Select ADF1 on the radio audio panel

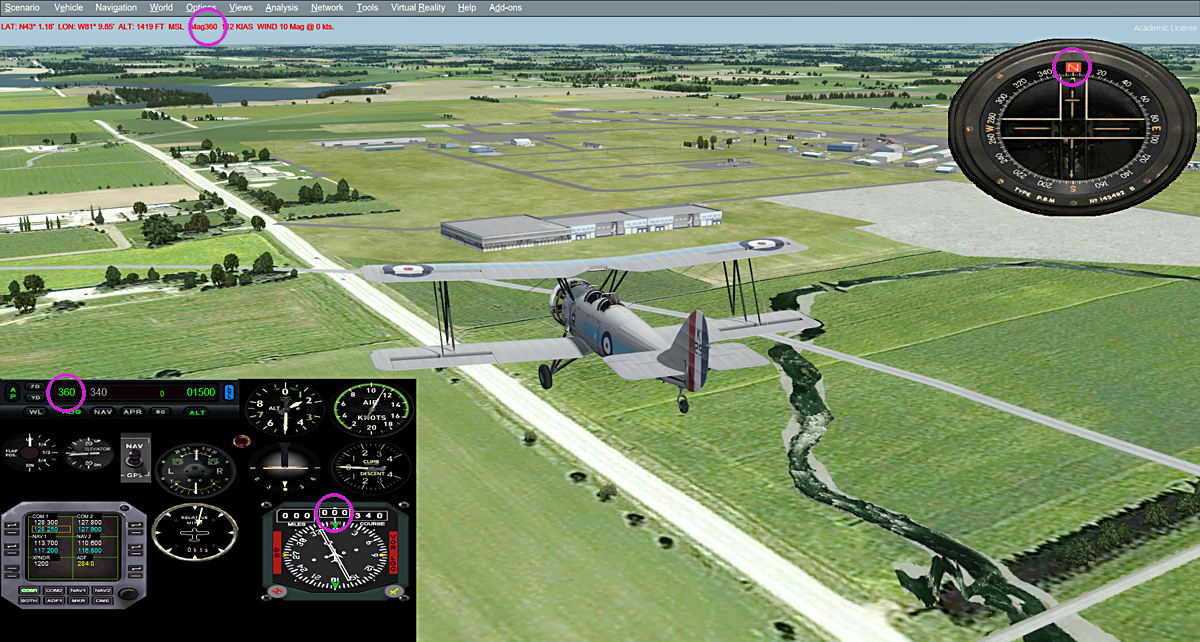click(54, 600)
